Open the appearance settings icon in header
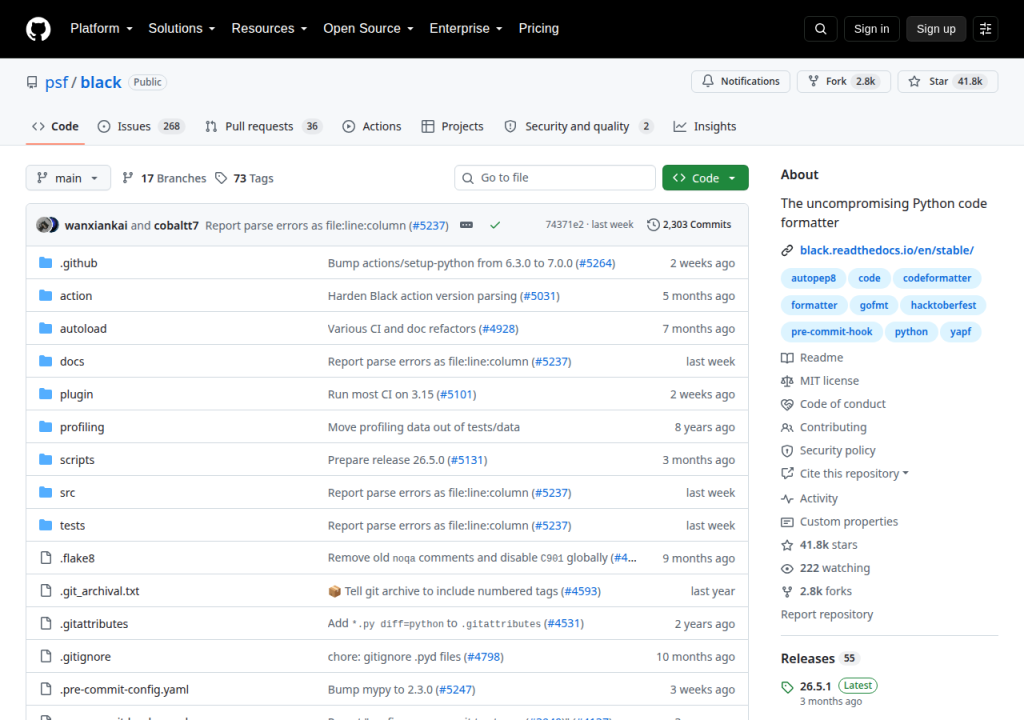1024x720 pixels. pyautogui.click(x=985, y=29)
